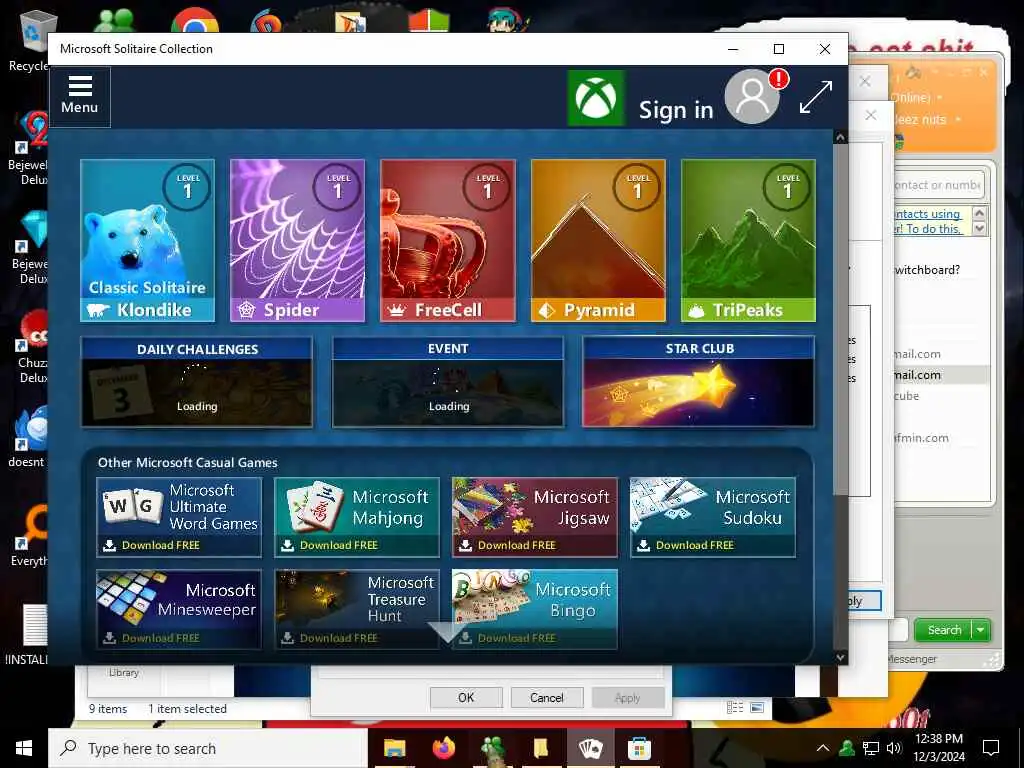Image resolution: width=1024 pixels, height=768 pixels.
Task: Toggle fullscreen with the diagonal arrows icon
Action: click(816, 97)
